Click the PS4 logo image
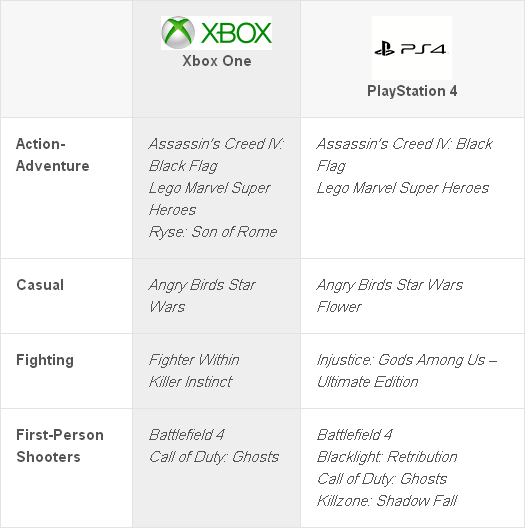Screen dimensions: 525x528 pyautogui.click(x=412, y=48)
